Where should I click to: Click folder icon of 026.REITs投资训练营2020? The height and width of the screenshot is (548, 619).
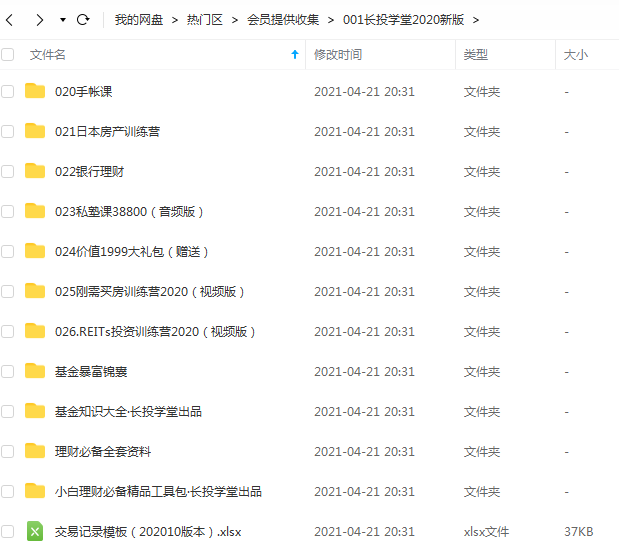35,331
